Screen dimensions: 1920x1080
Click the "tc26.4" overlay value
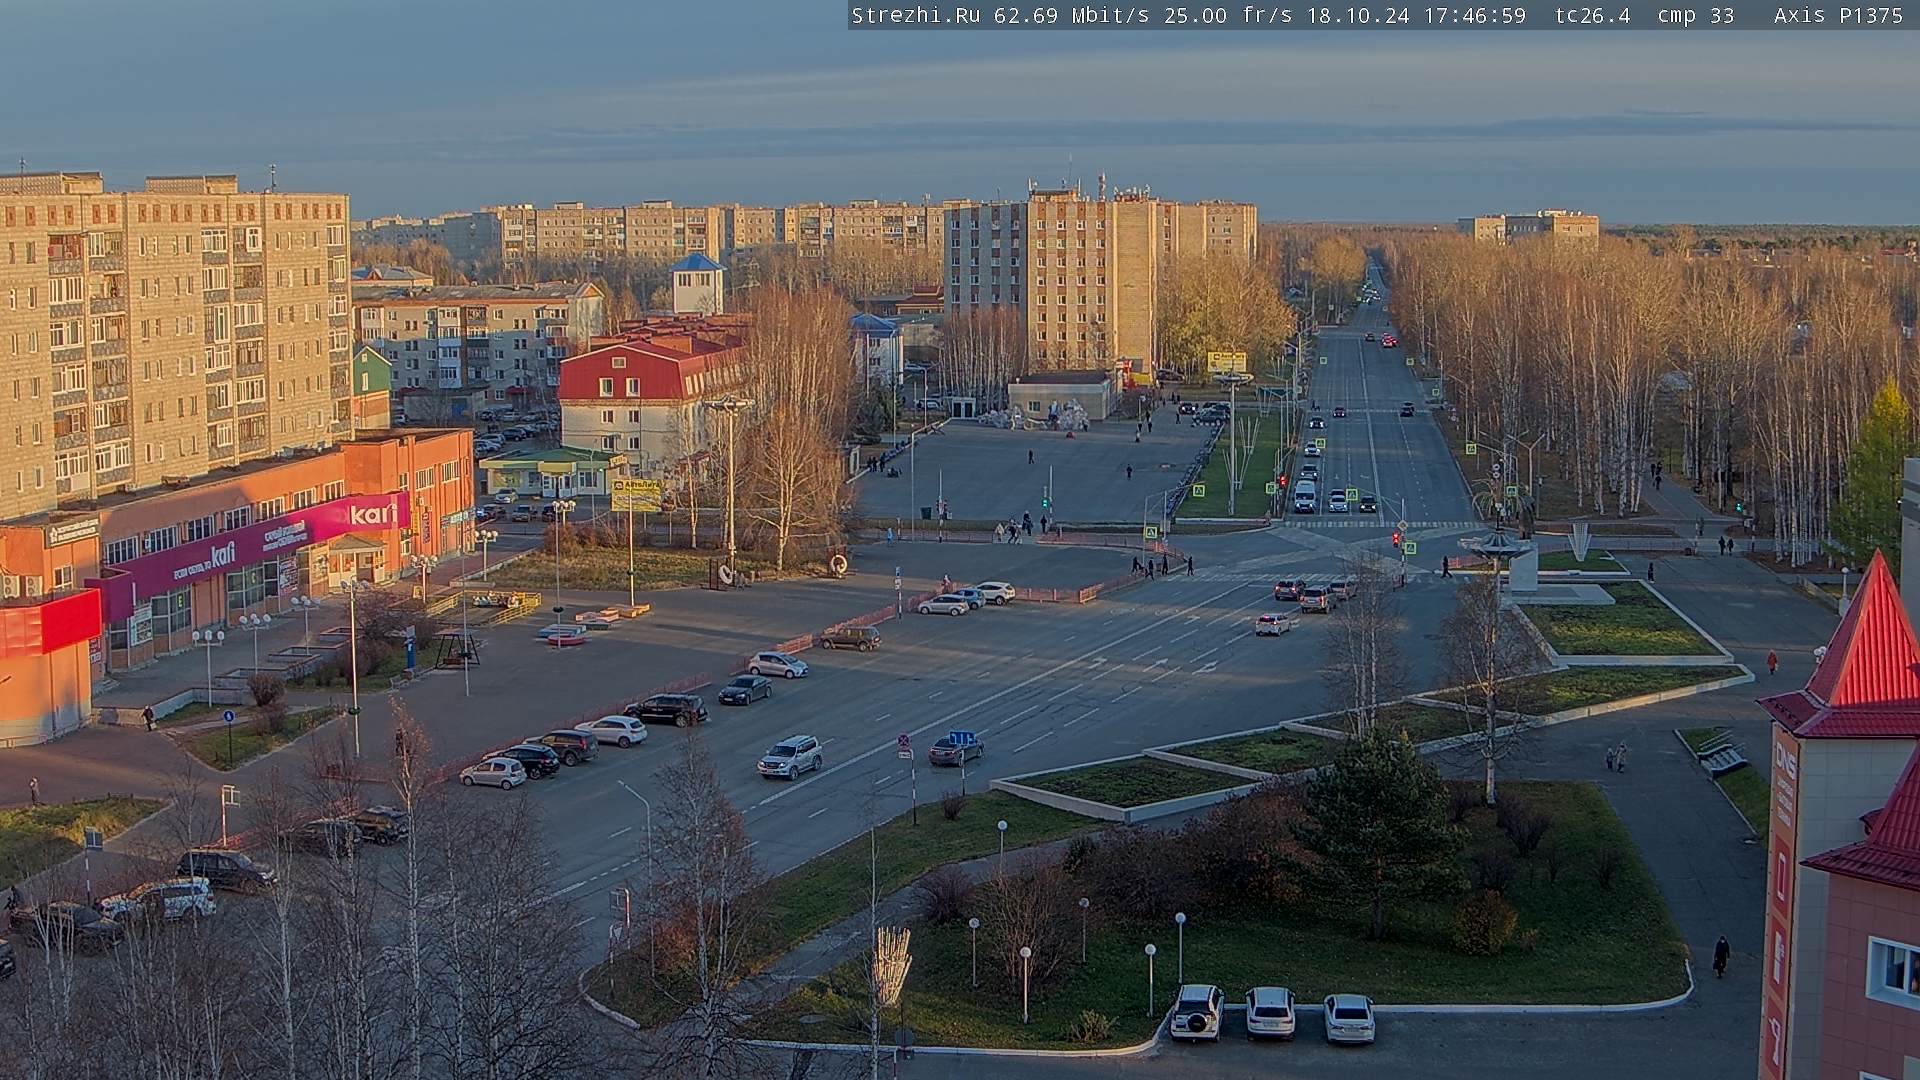point(1592,15)
